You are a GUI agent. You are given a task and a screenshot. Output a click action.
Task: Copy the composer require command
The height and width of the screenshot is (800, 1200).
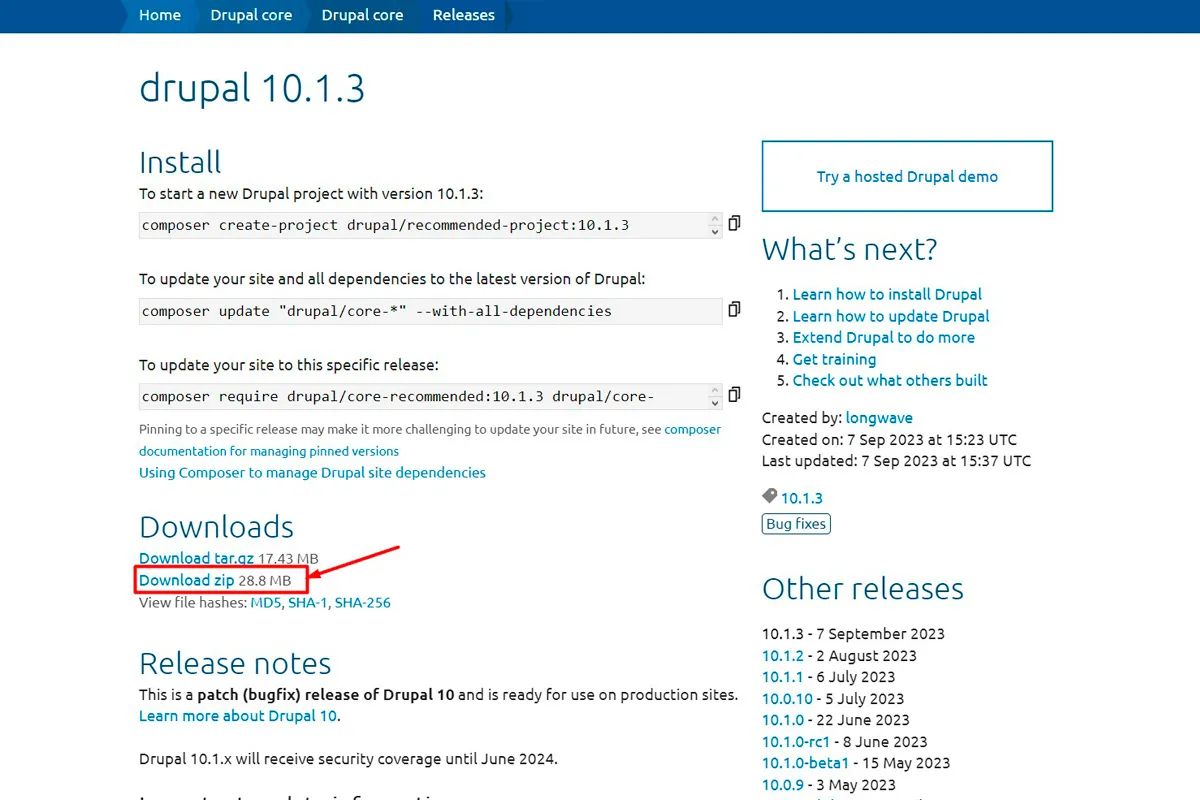coord(734,394)
